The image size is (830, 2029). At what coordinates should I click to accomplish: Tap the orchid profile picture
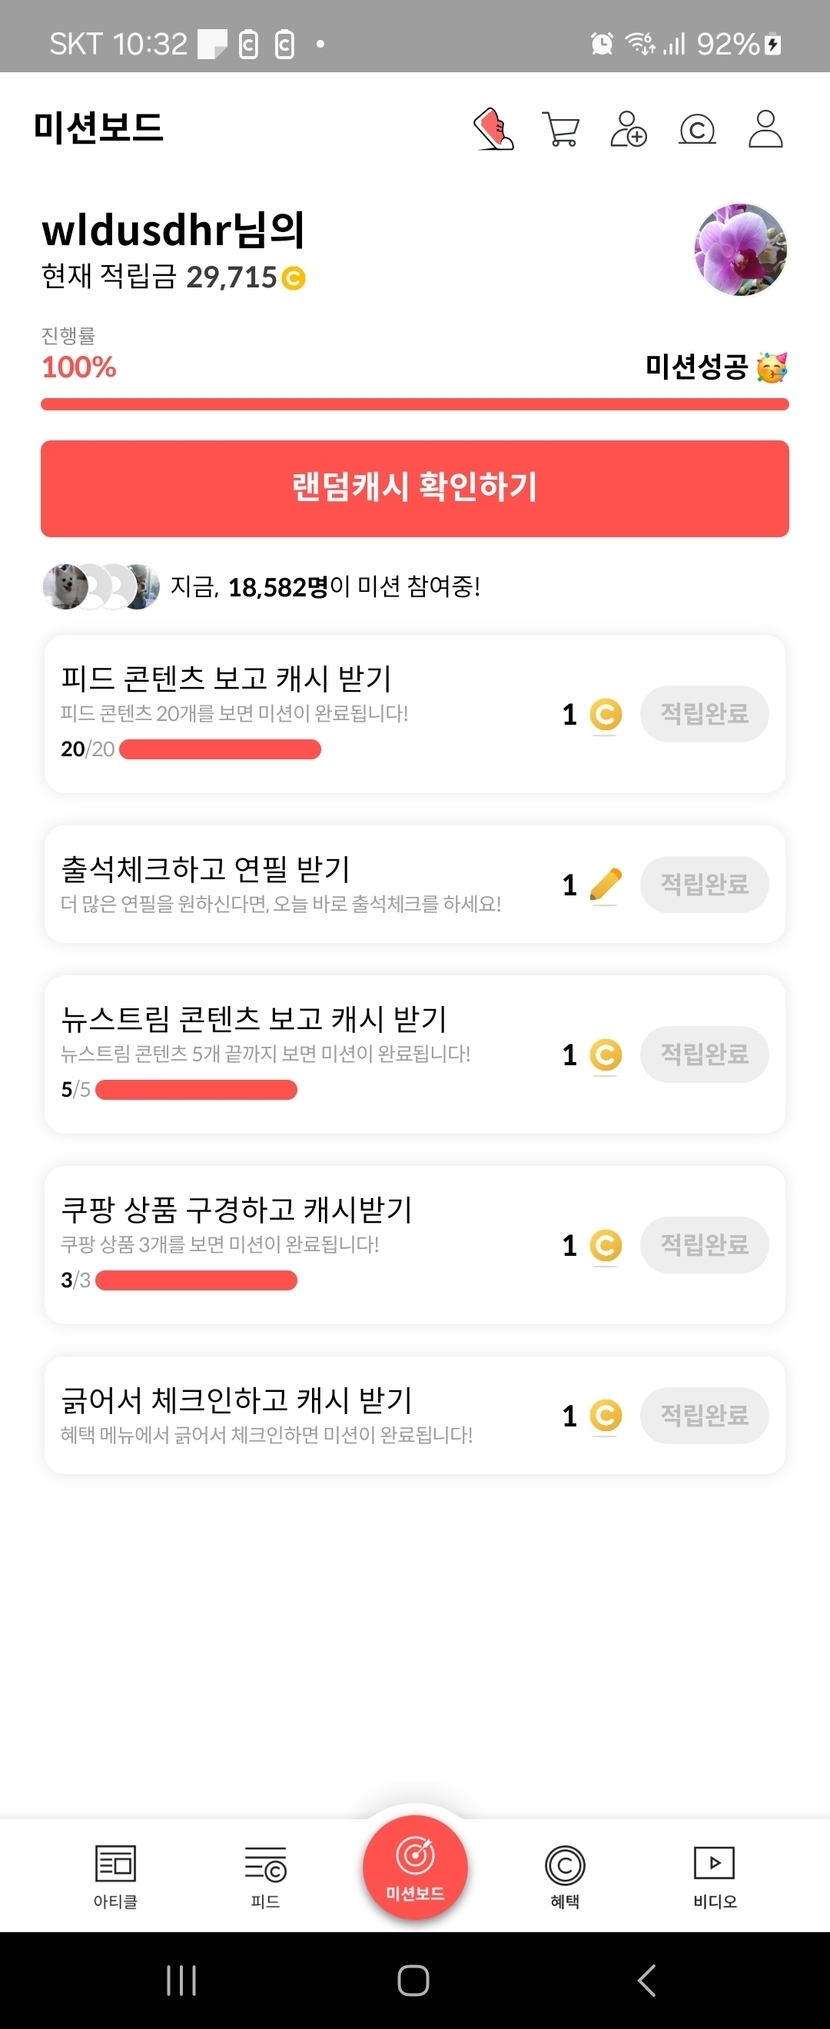740,250
